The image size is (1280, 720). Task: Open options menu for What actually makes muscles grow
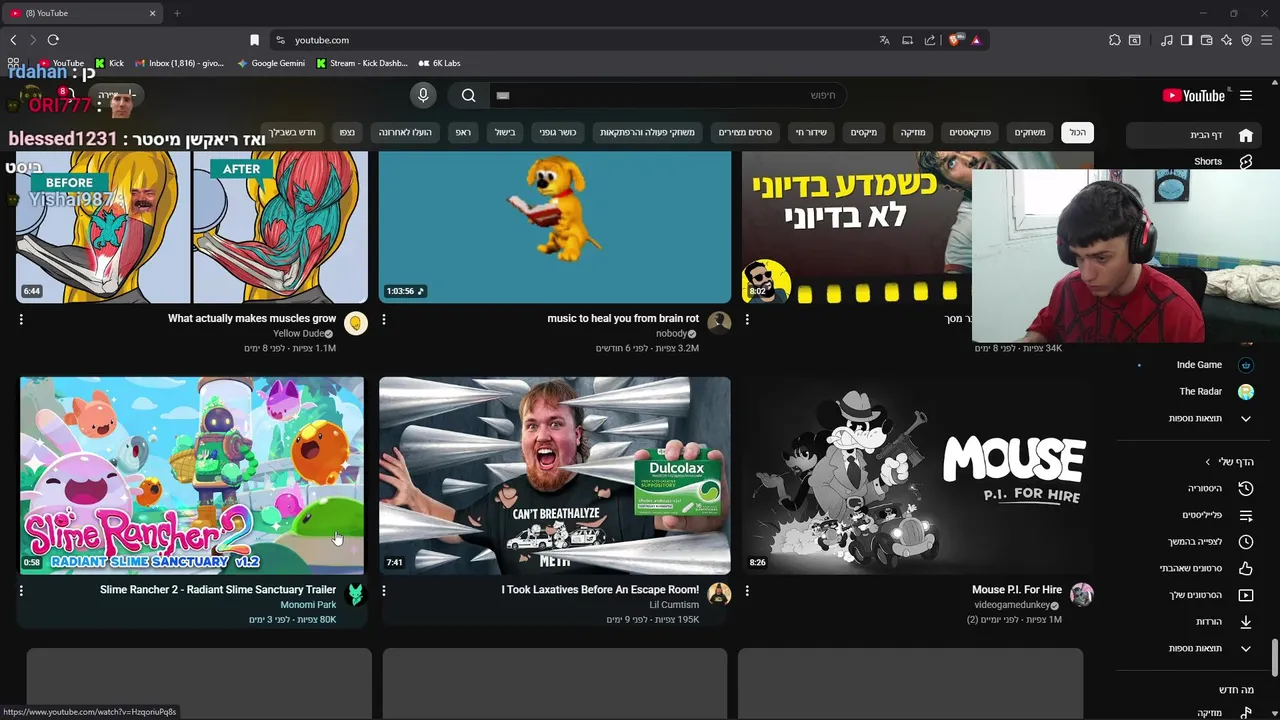point(21,319)
